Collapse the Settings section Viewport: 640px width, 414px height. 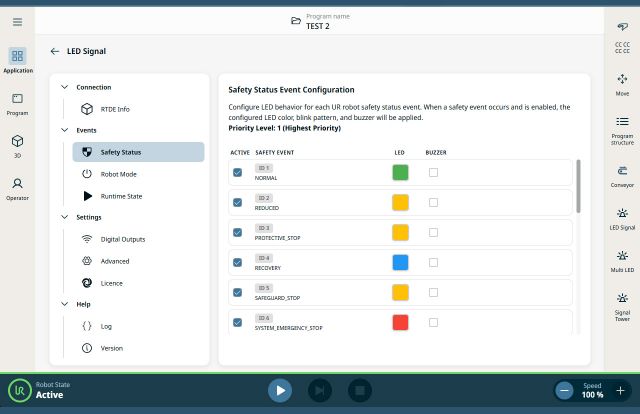pos(66,217)
